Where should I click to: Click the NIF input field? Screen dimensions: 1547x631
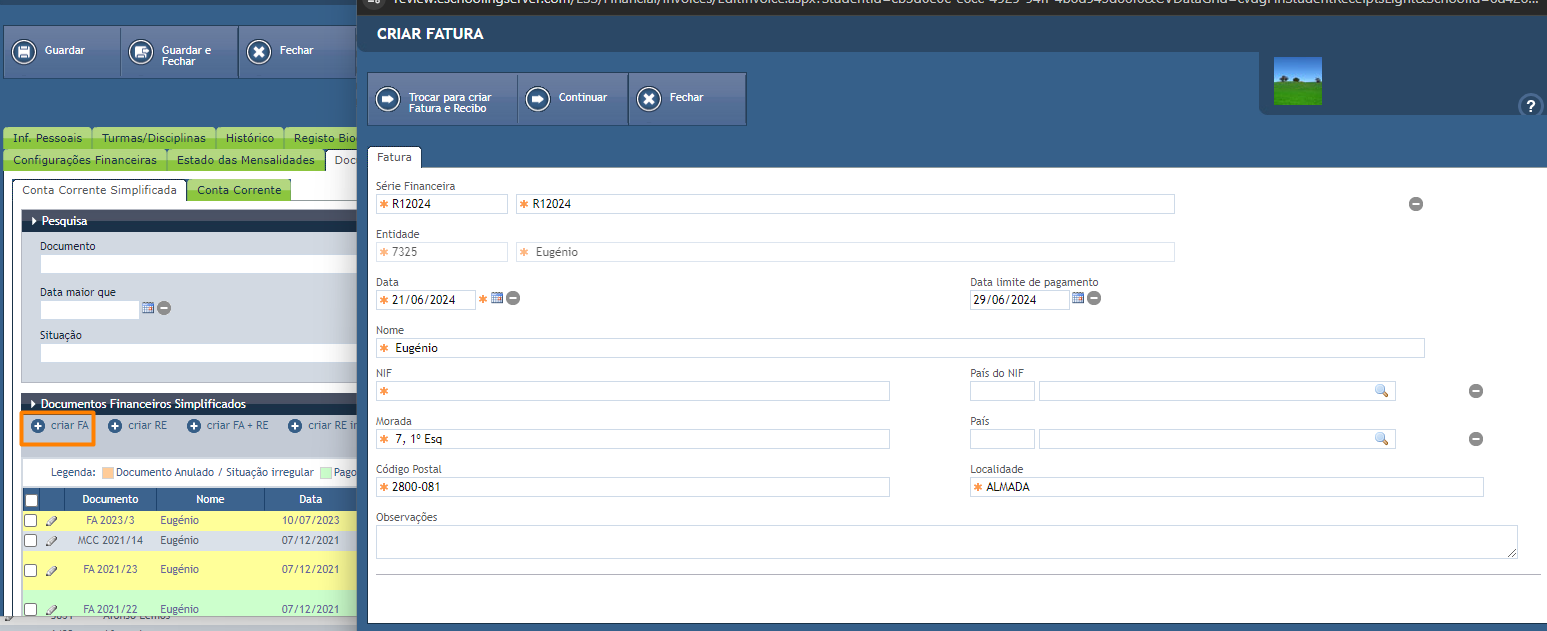pos(633,391)
